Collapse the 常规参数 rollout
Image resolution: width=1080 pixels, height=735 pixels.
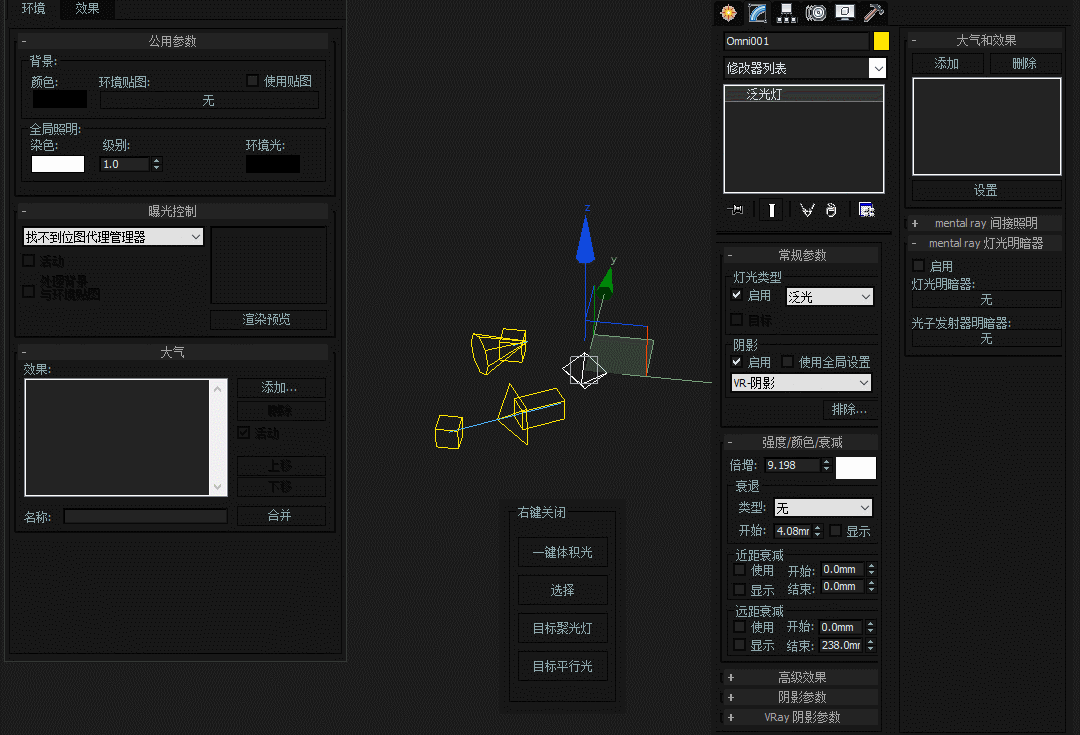coord(802,255)
